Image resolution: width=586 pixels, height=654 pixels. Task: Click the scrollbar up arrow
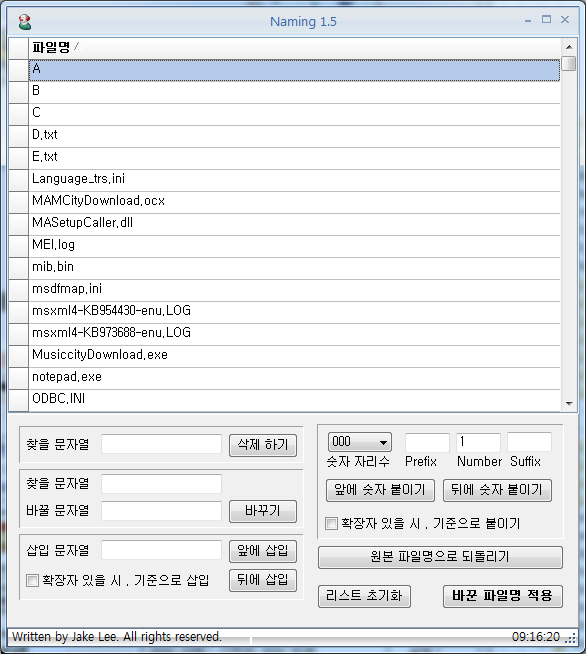pyautogui.click(x=569, y=47)
